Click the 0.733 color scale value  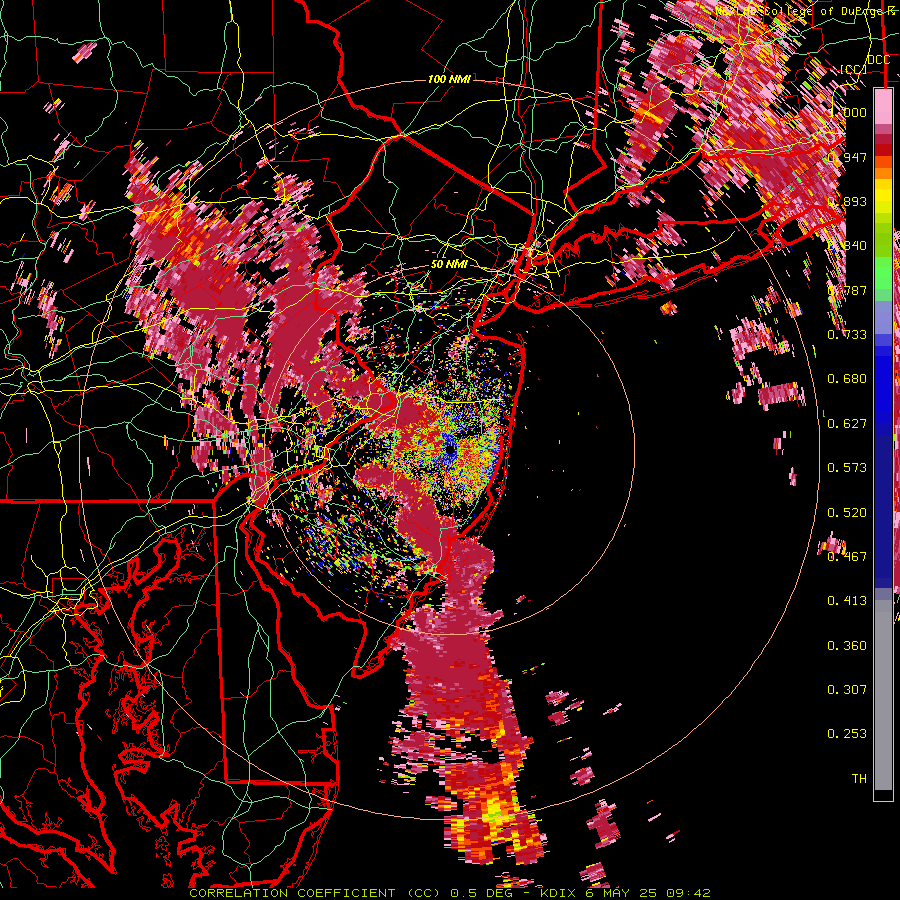847,335
